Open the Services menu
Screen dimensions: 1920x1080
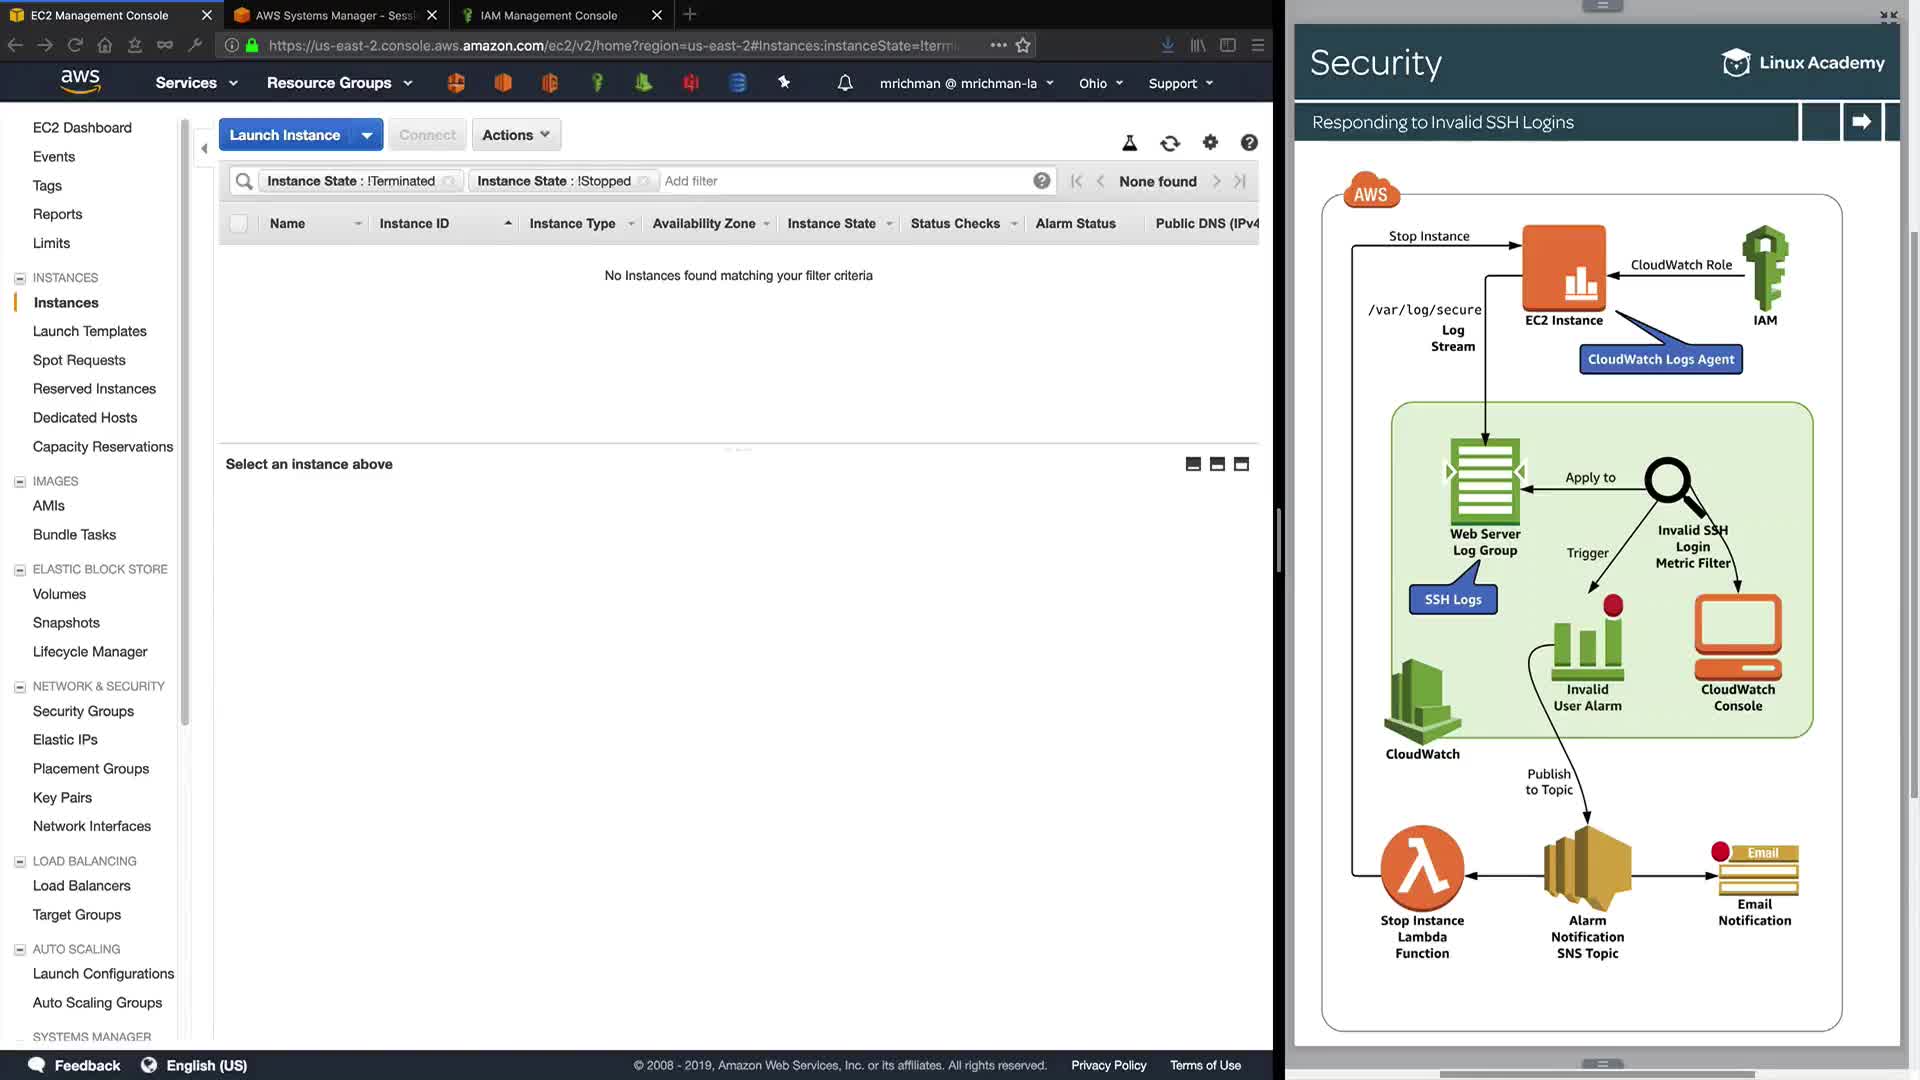(x=196, y=83)
